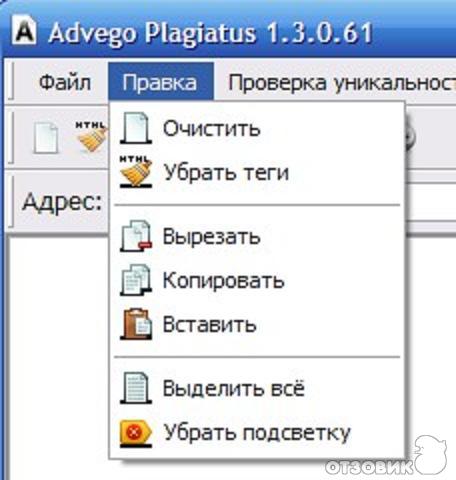Screen dimensions: 456x480
Task: Select Копировать in the menu
Action: pos(257,280)
